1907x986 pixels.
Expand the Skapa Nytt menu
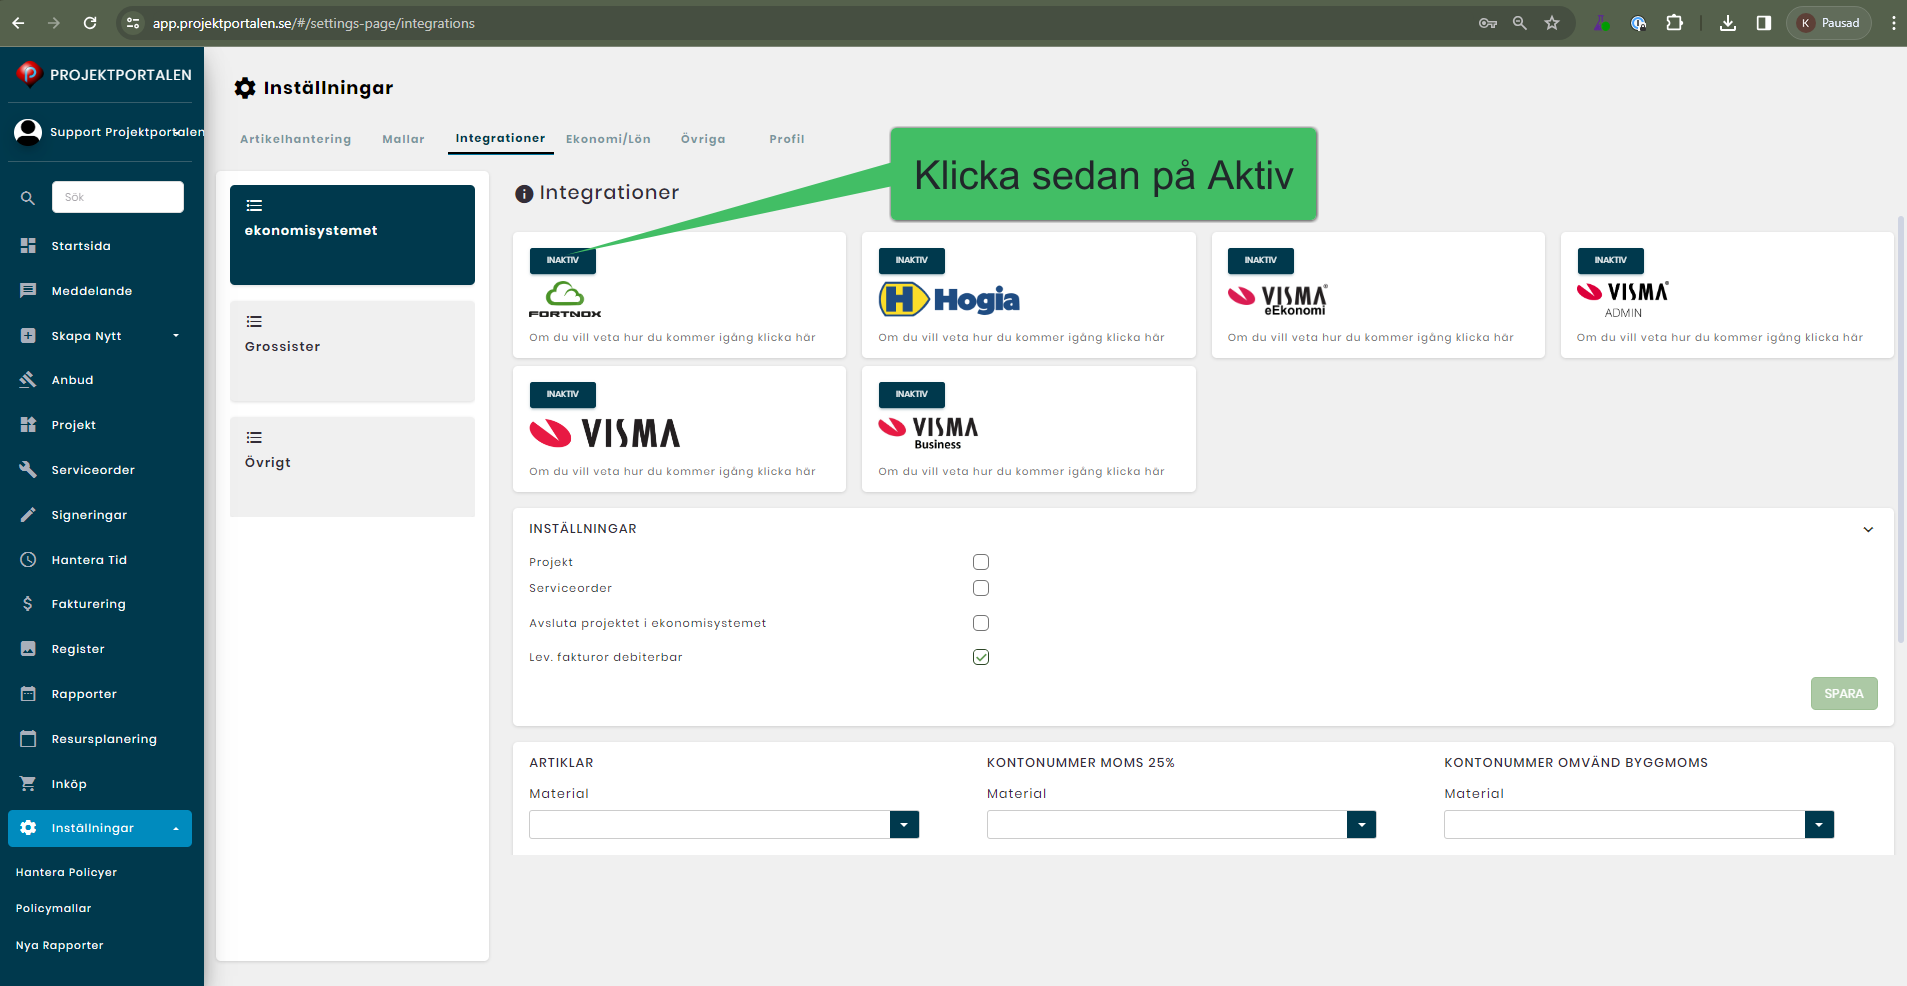176,336
